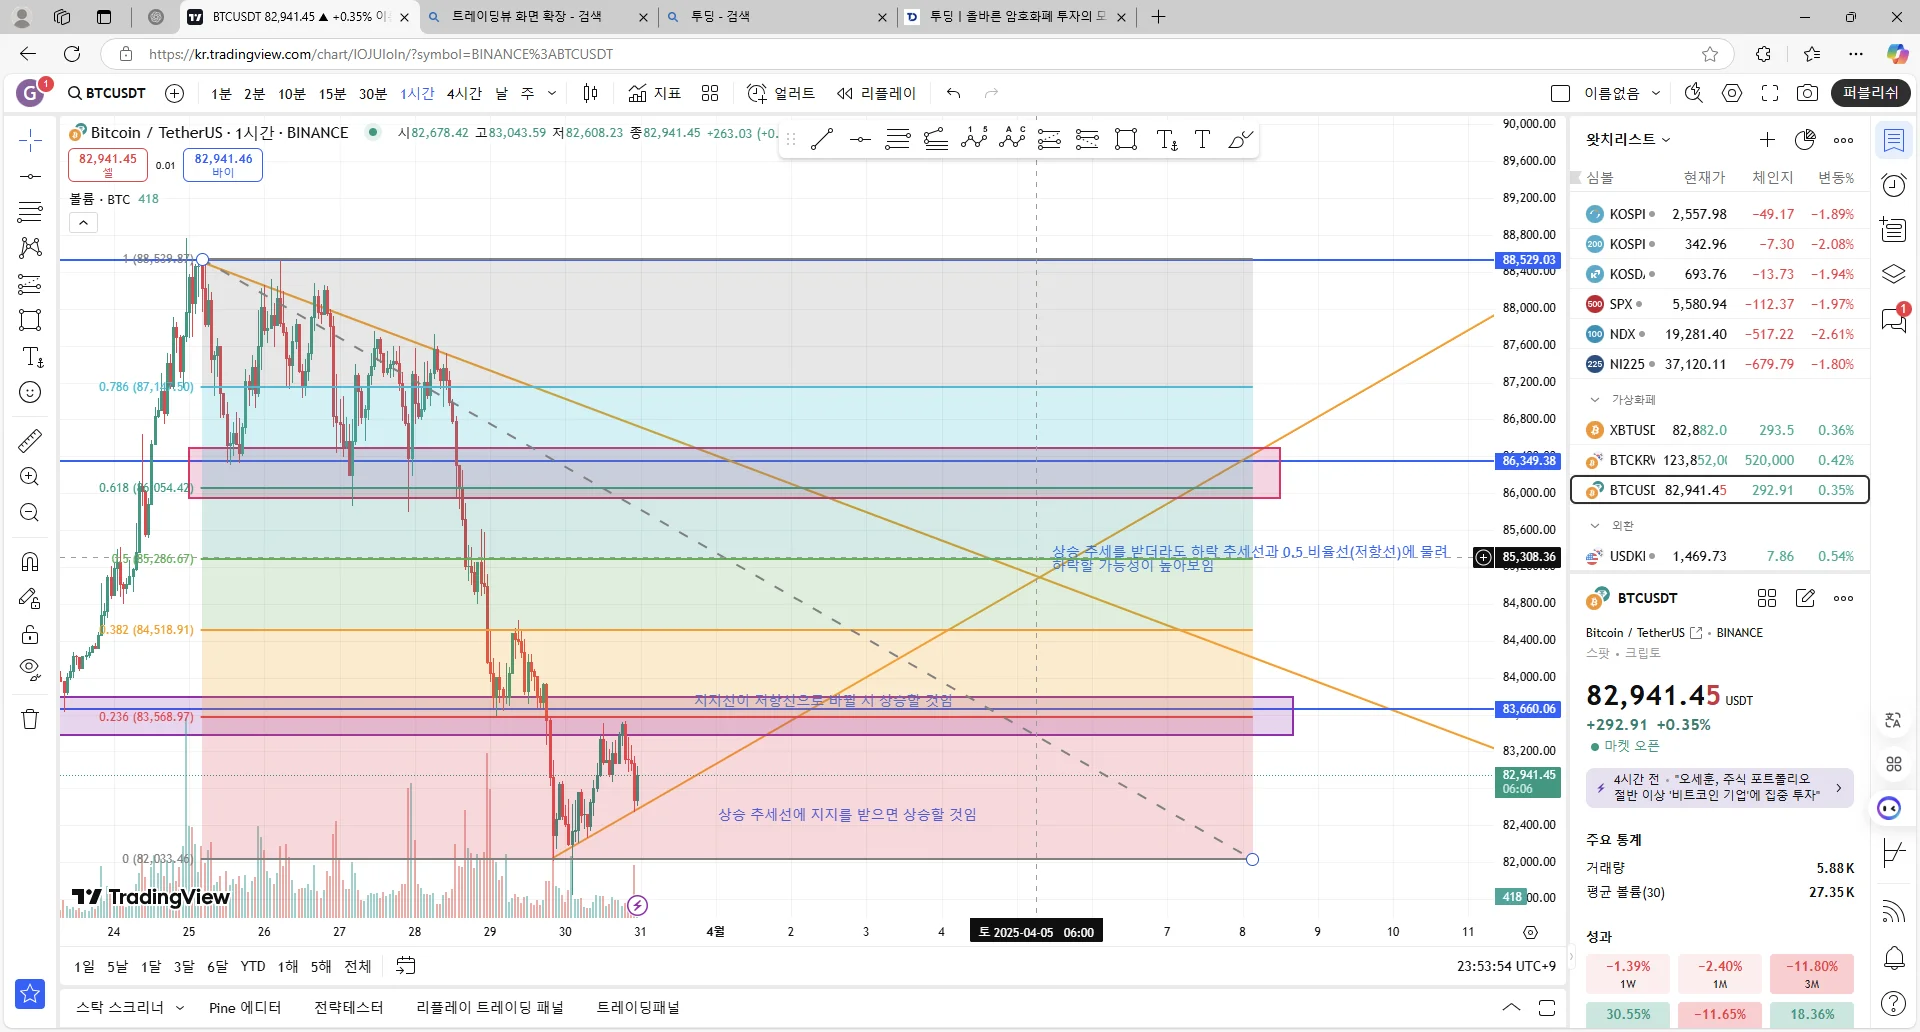This screenshot has height=1032, width=1920.
Task: Open the go-to-date calendar icon
Action: (x=405, y=966)
